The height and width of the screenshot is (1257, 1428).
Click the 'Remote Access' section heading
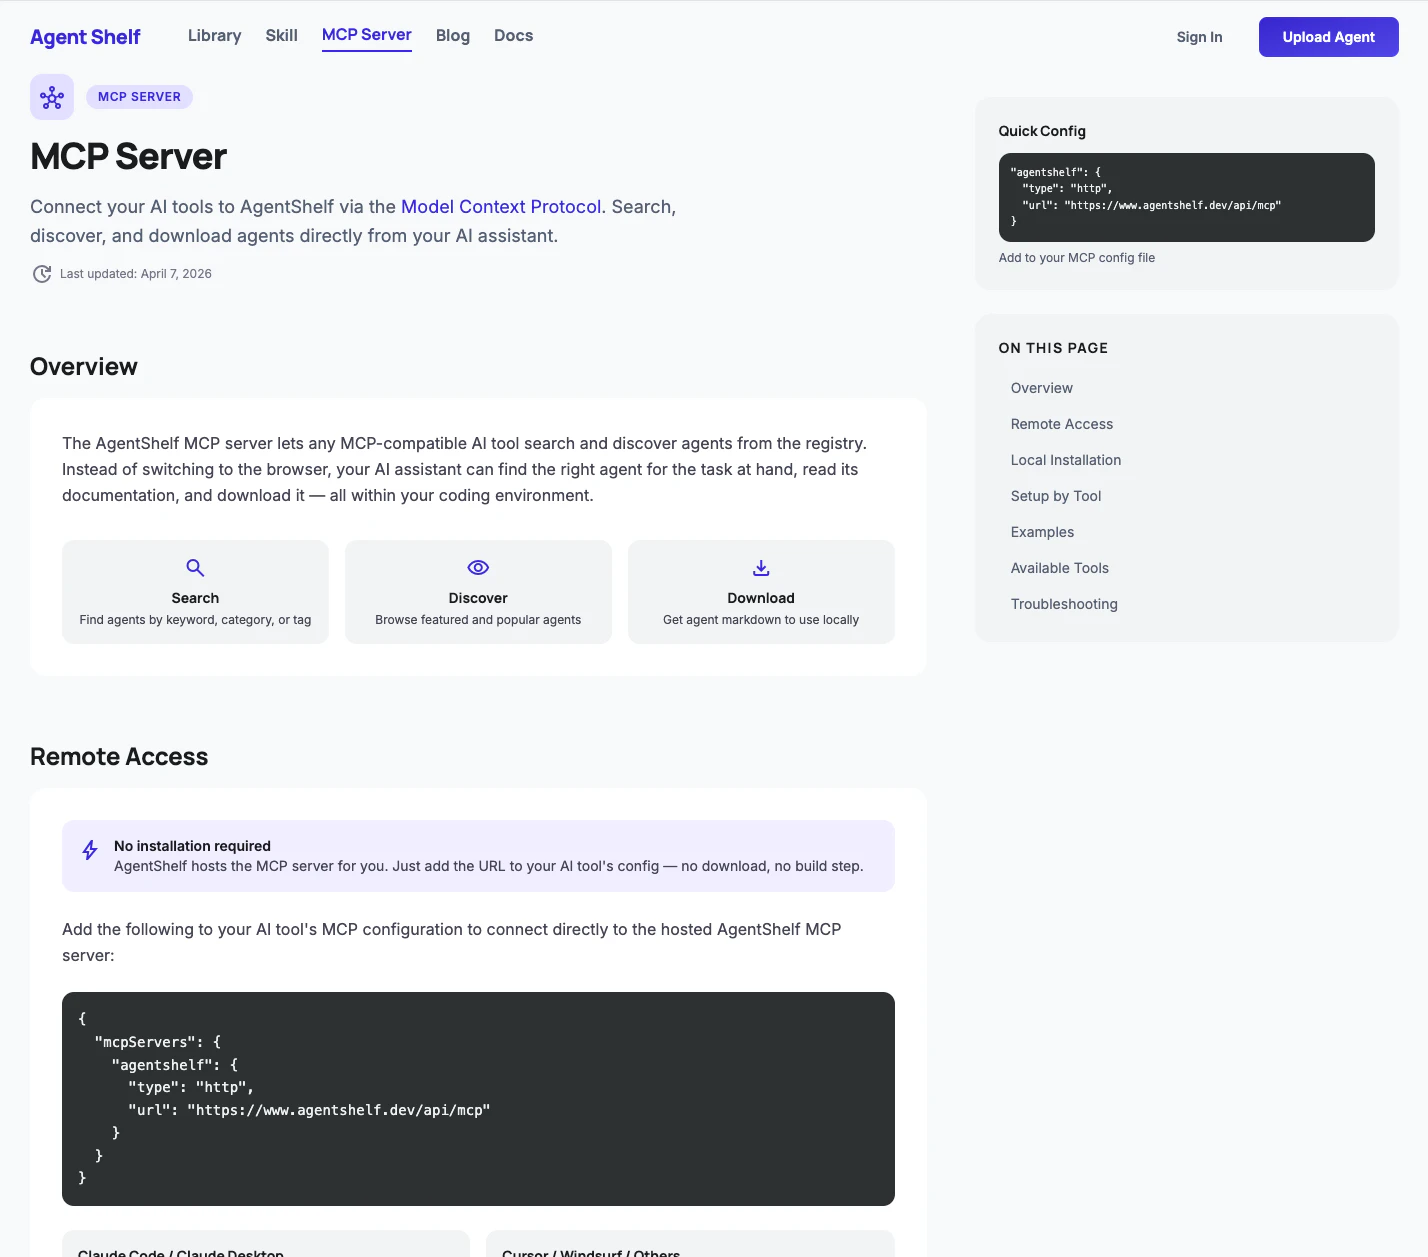119,757
